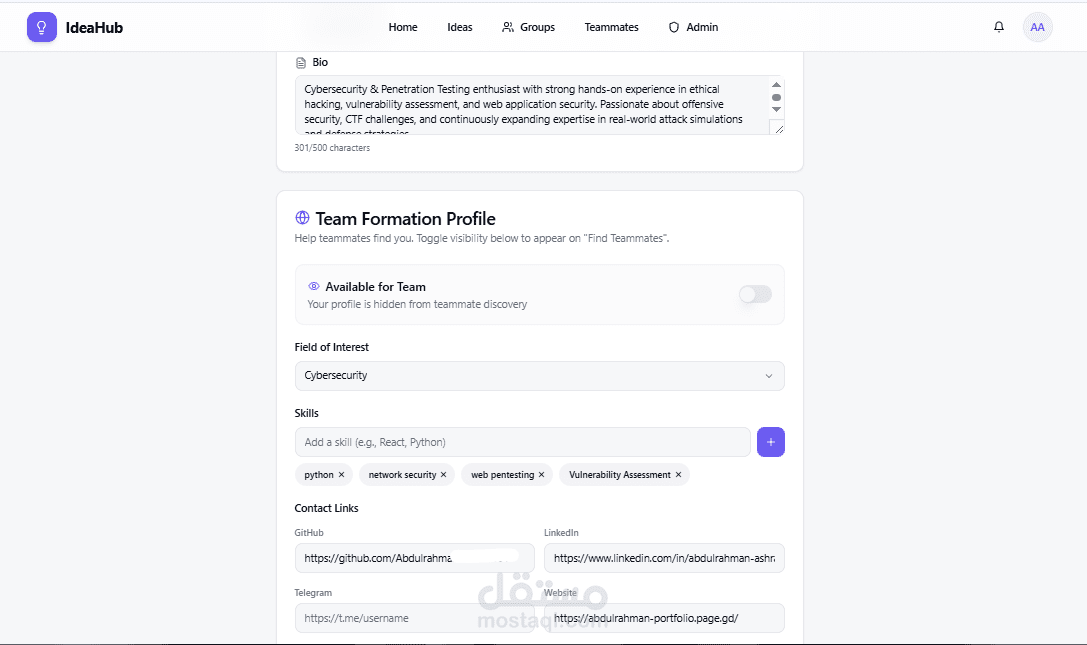Viewport: 1087px width, 645px height.
Task: Click the purple plus add-skill button
Action: [x=770, y=442]
